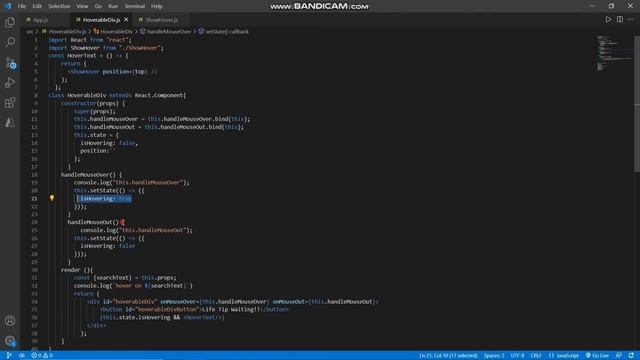This screenshot has width=640, height=360.
Task: Change line ending via CRLF
Action: tap(536, 356)
